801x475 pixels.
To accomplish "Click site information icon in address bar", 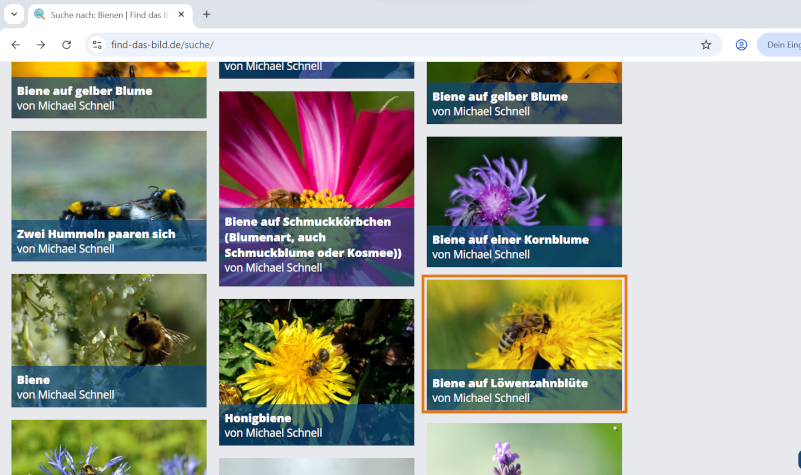I will click(97, 45).
